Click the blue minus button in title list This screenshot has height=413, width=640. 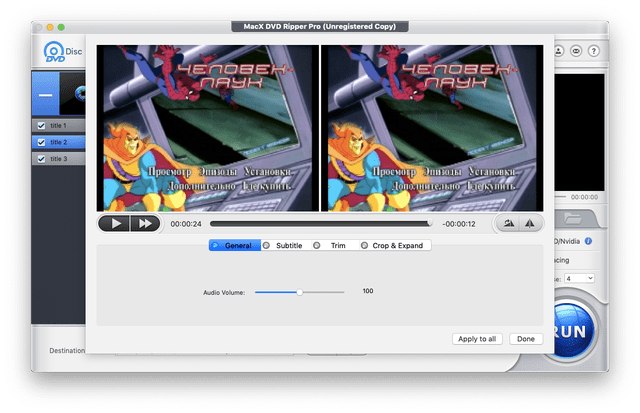pos(45,94)
